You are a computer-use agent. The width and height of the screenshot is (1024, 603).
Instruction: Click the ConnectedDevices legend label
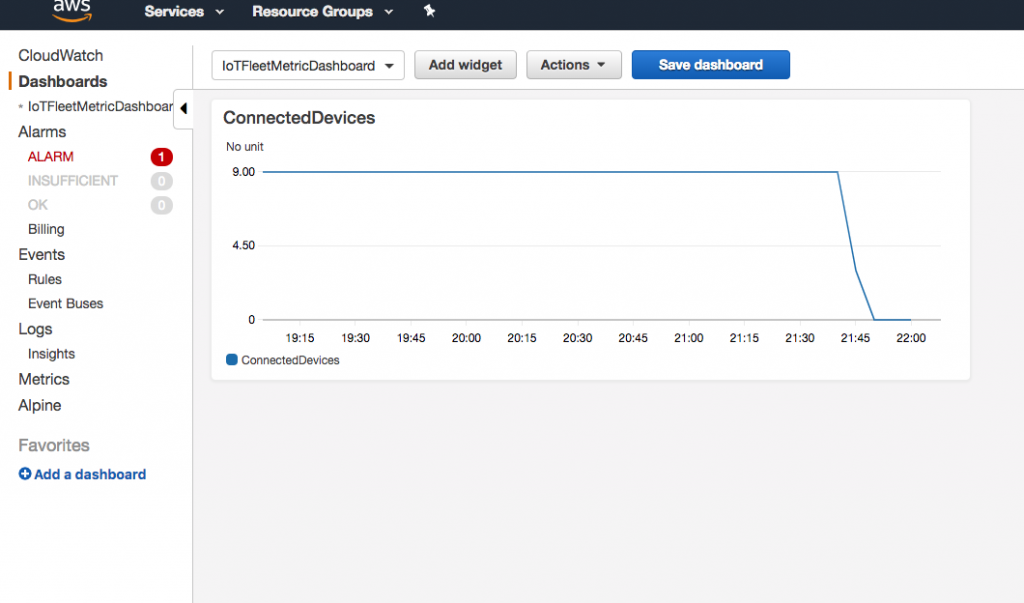290,360
